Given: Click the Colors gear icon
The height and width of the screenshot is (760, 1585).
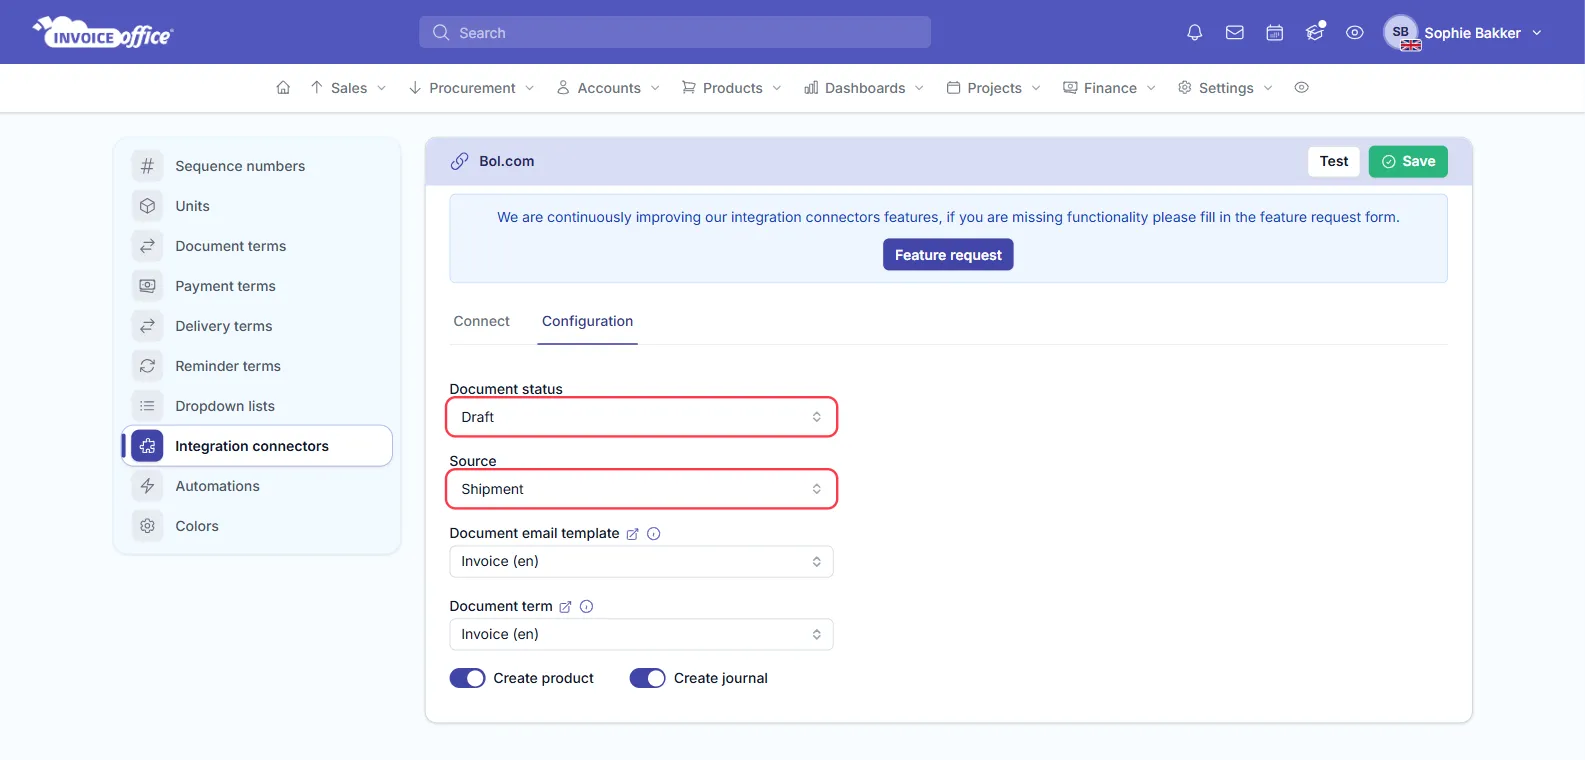Looking at the screenshot, I should (x=147, y=526).
